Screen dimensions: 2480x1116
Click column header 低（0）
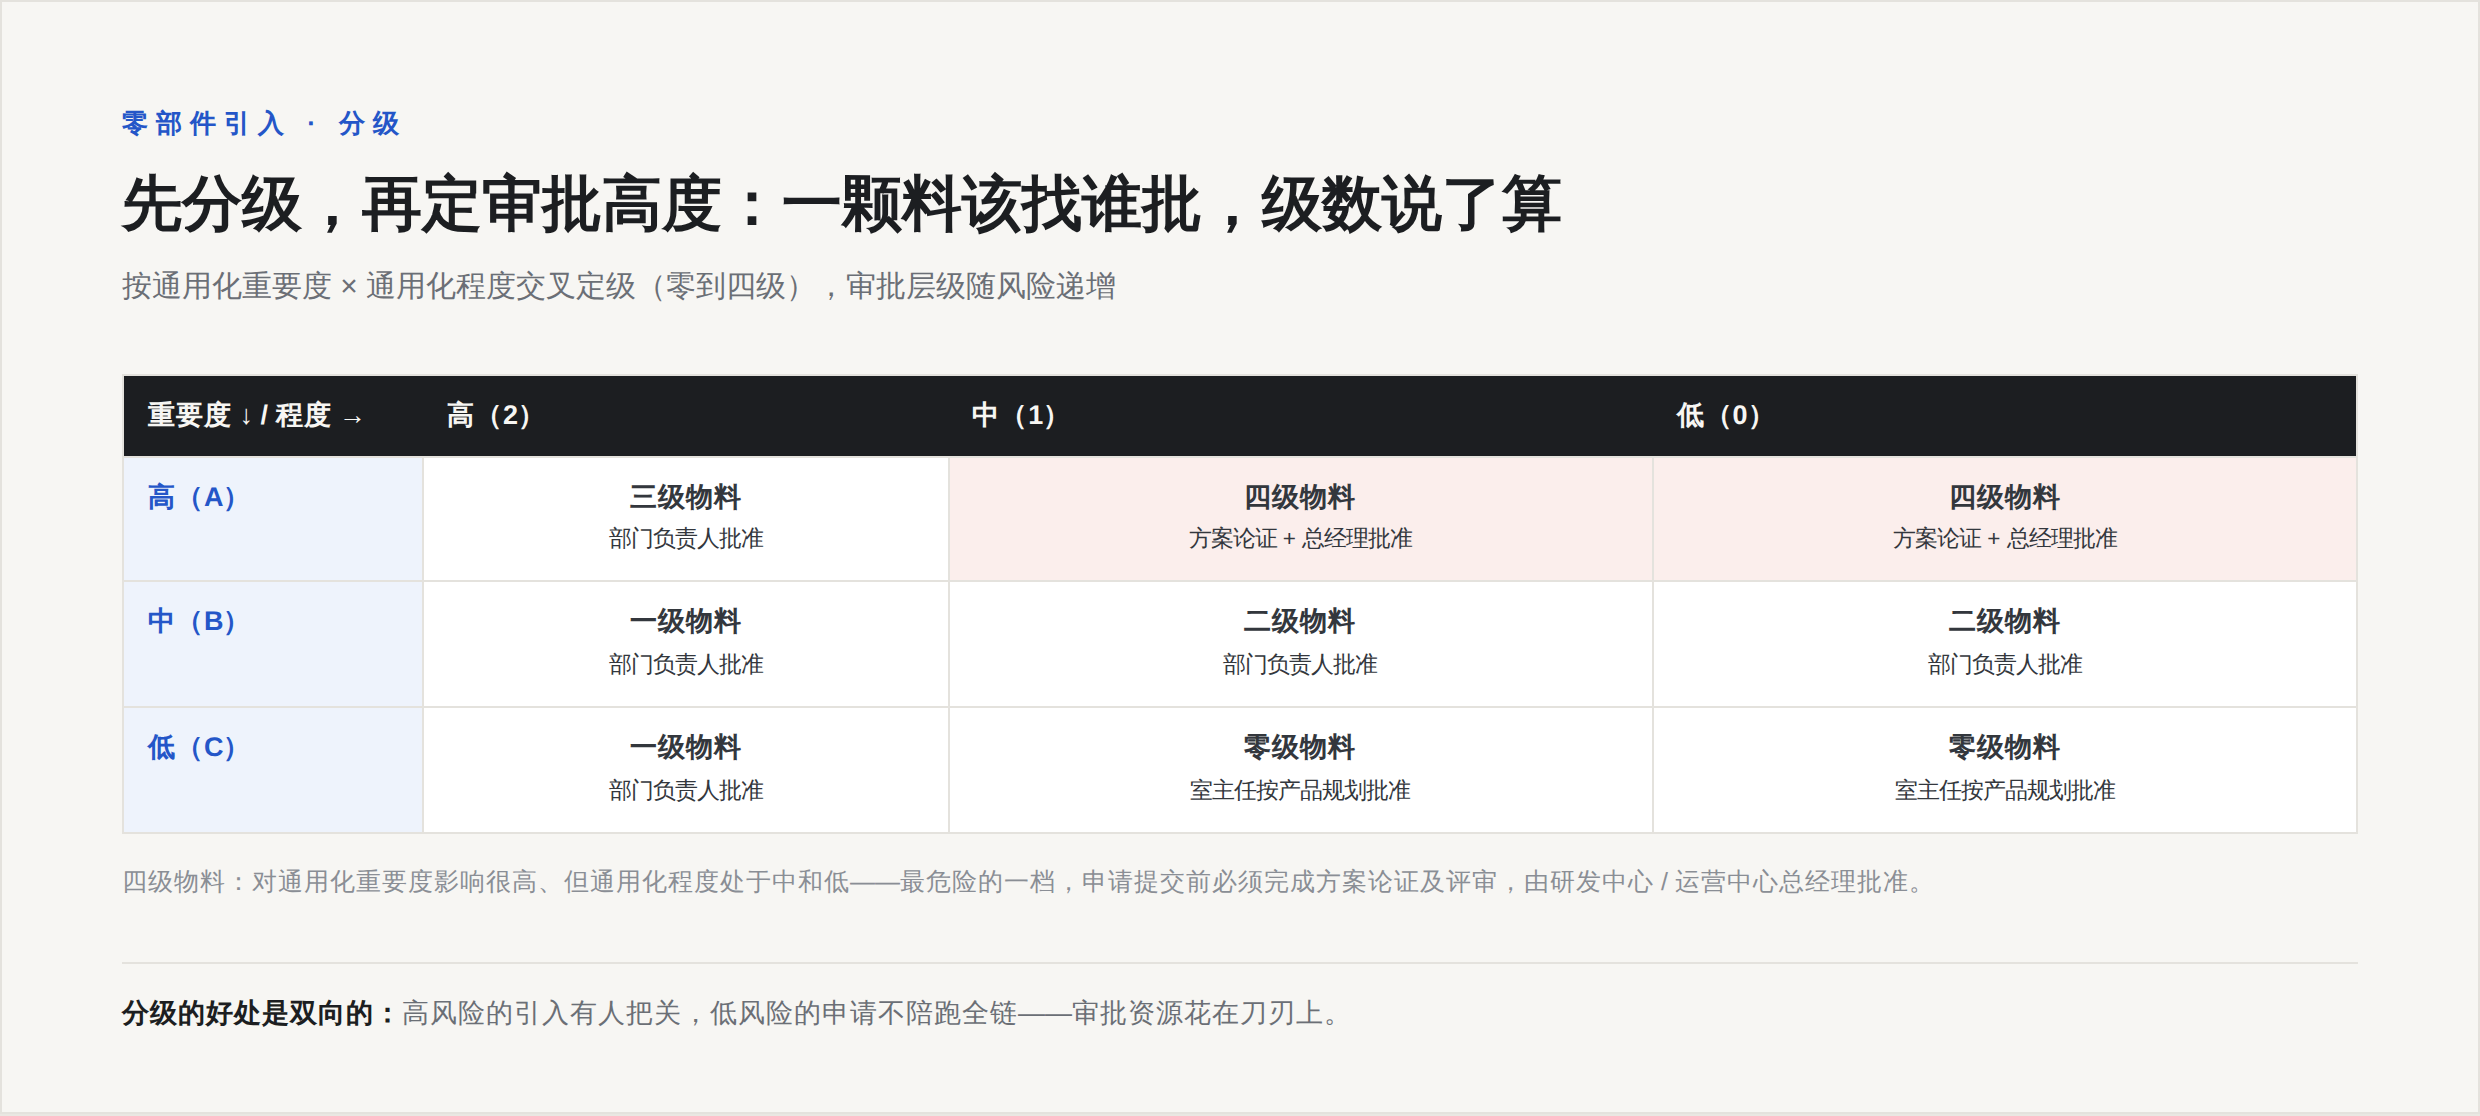(x=2005, y=416)
